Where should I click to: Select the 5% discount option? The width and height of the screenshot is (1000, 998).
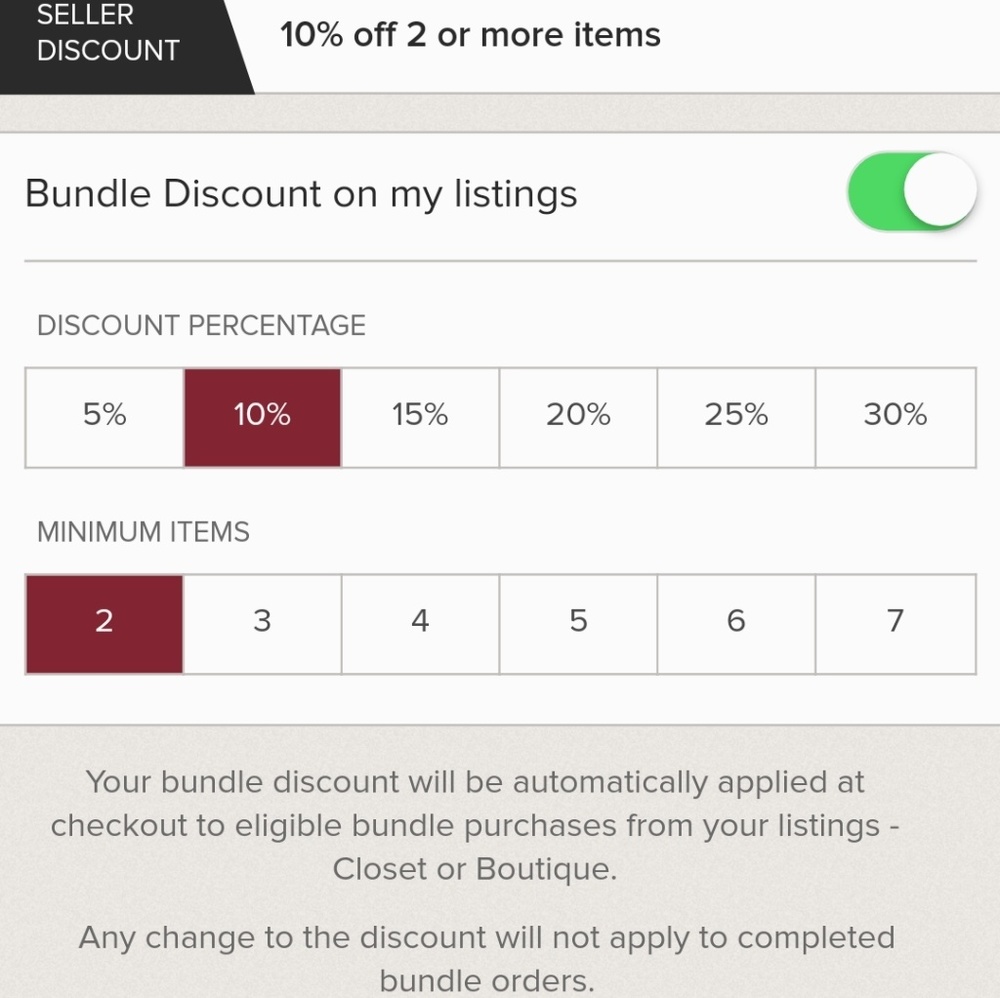tap(103, 417)
